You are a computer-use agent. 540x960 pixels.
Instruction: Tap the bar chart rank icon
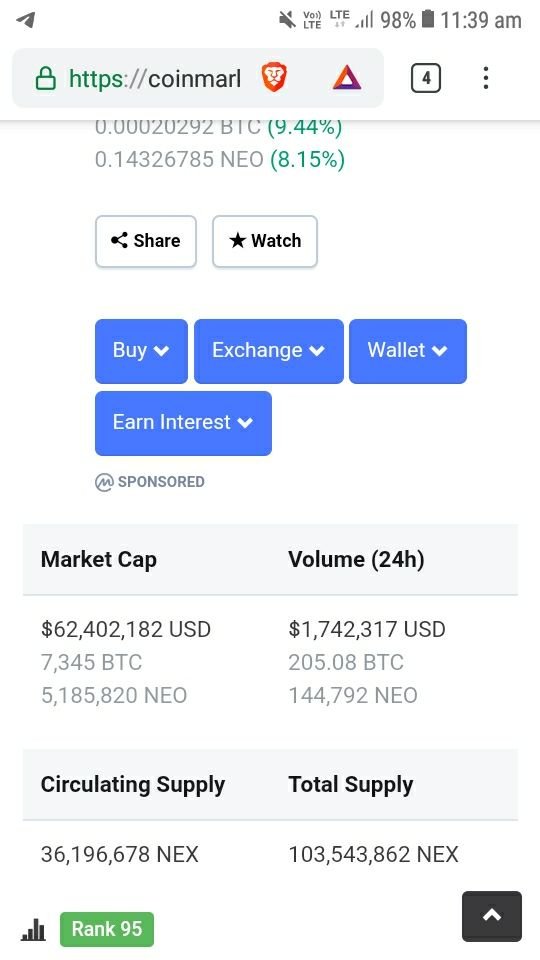click(x=33, y=929)
